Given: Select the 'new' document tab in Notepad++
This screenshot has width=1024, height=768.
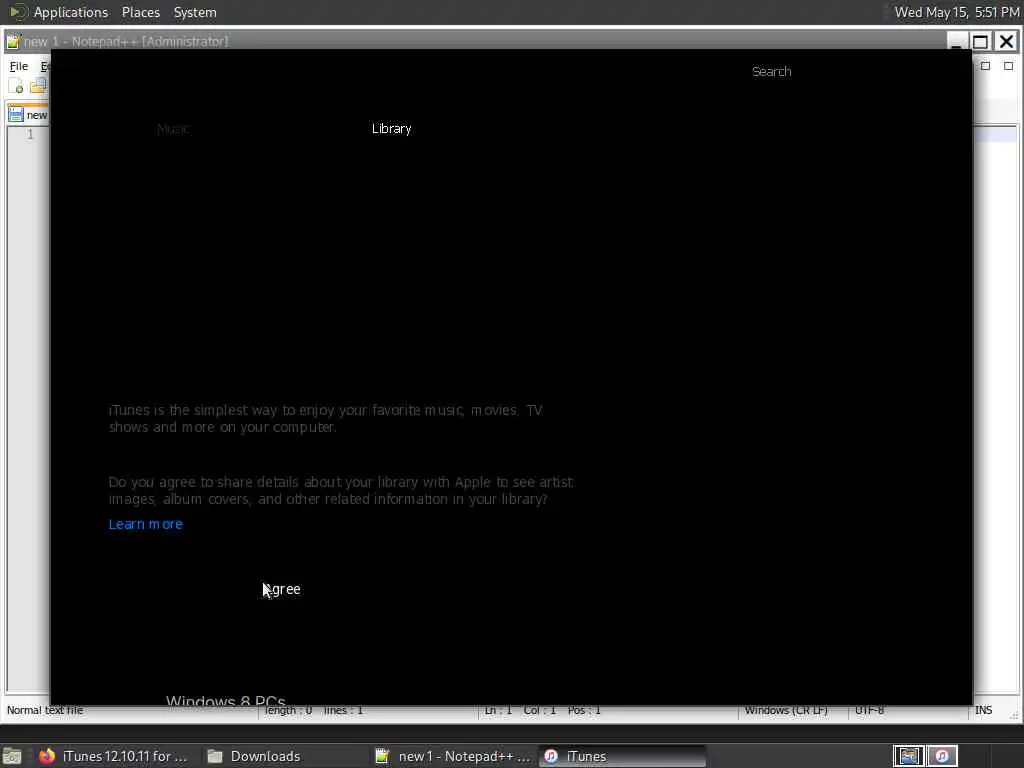Looking at the screenshot, I should (28, 115).
